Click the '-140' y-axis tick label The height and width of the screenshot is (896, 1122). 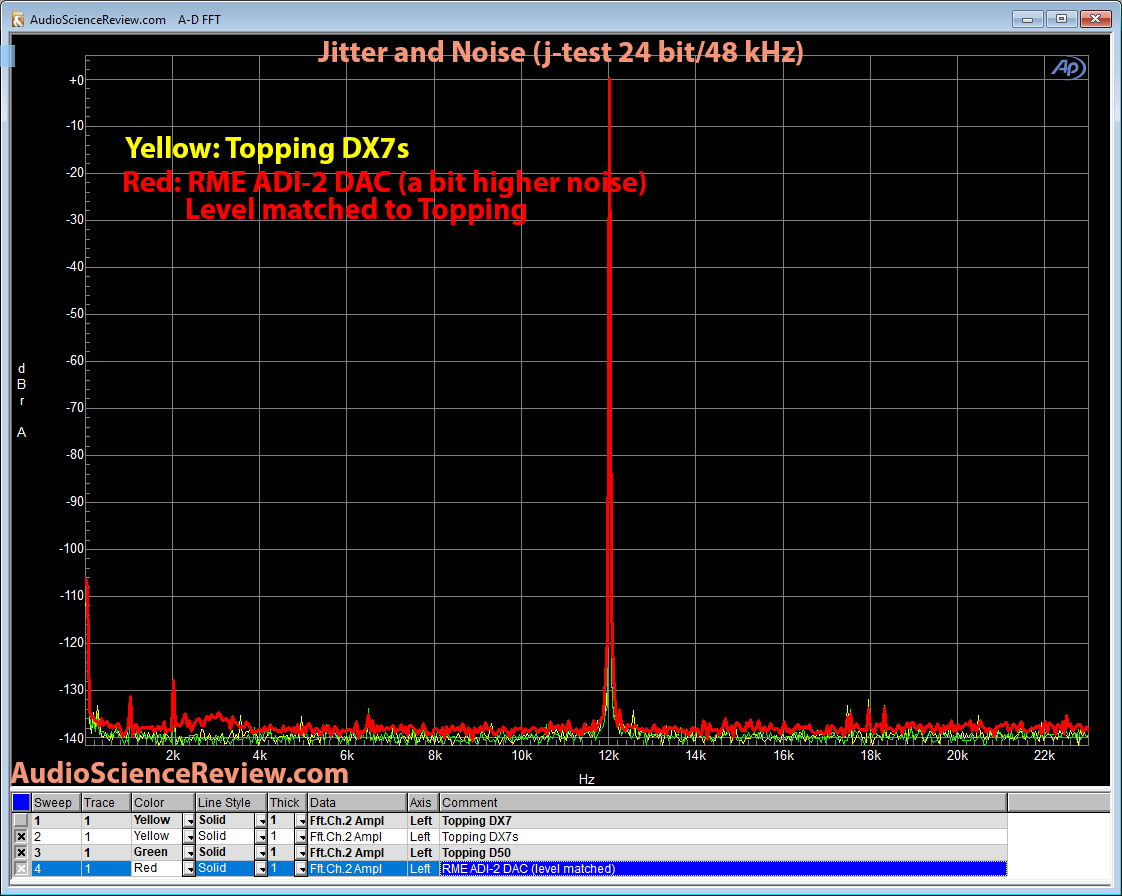[71, 738]
